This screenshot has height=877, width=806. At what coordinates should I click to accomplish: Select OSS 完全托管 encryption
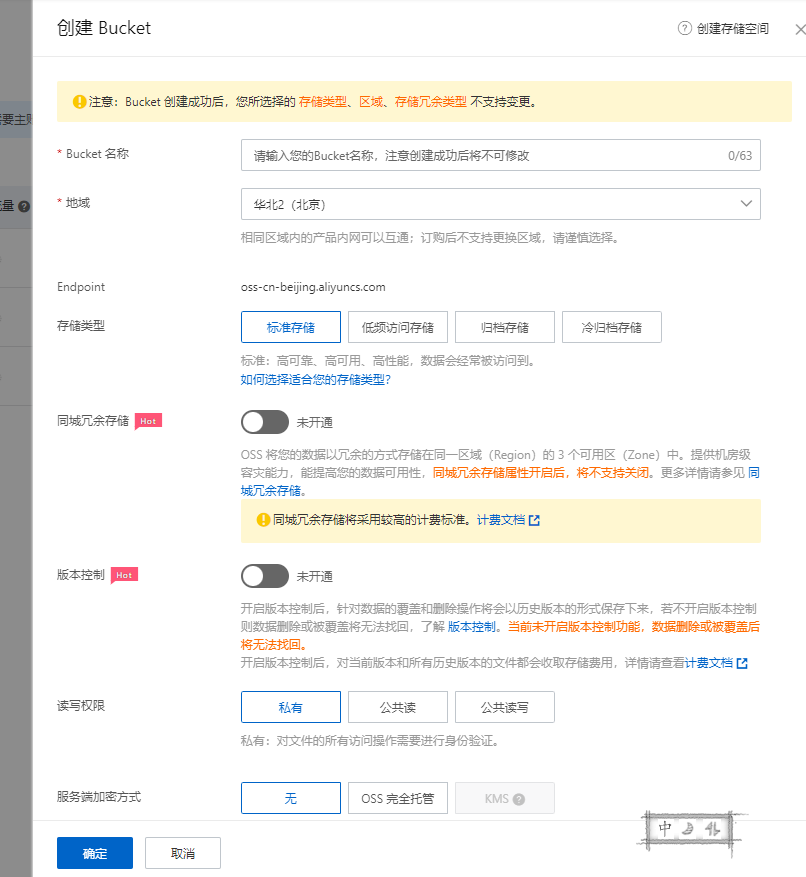click(398, 798)
